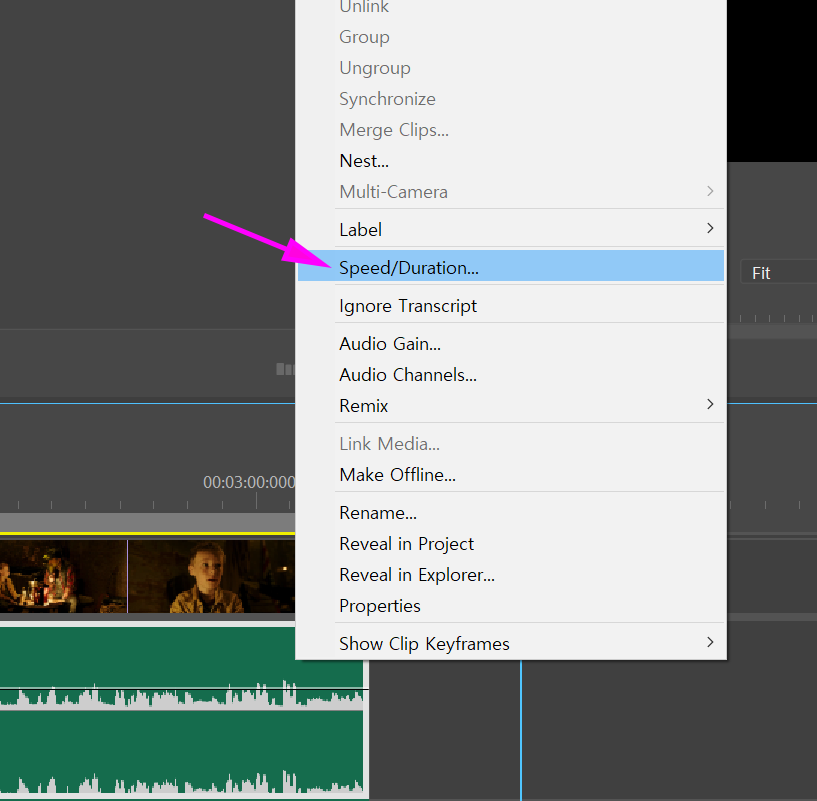817x801 pixels.
Task: Select Nest... menu entry
Action: (x=511, y=161)
